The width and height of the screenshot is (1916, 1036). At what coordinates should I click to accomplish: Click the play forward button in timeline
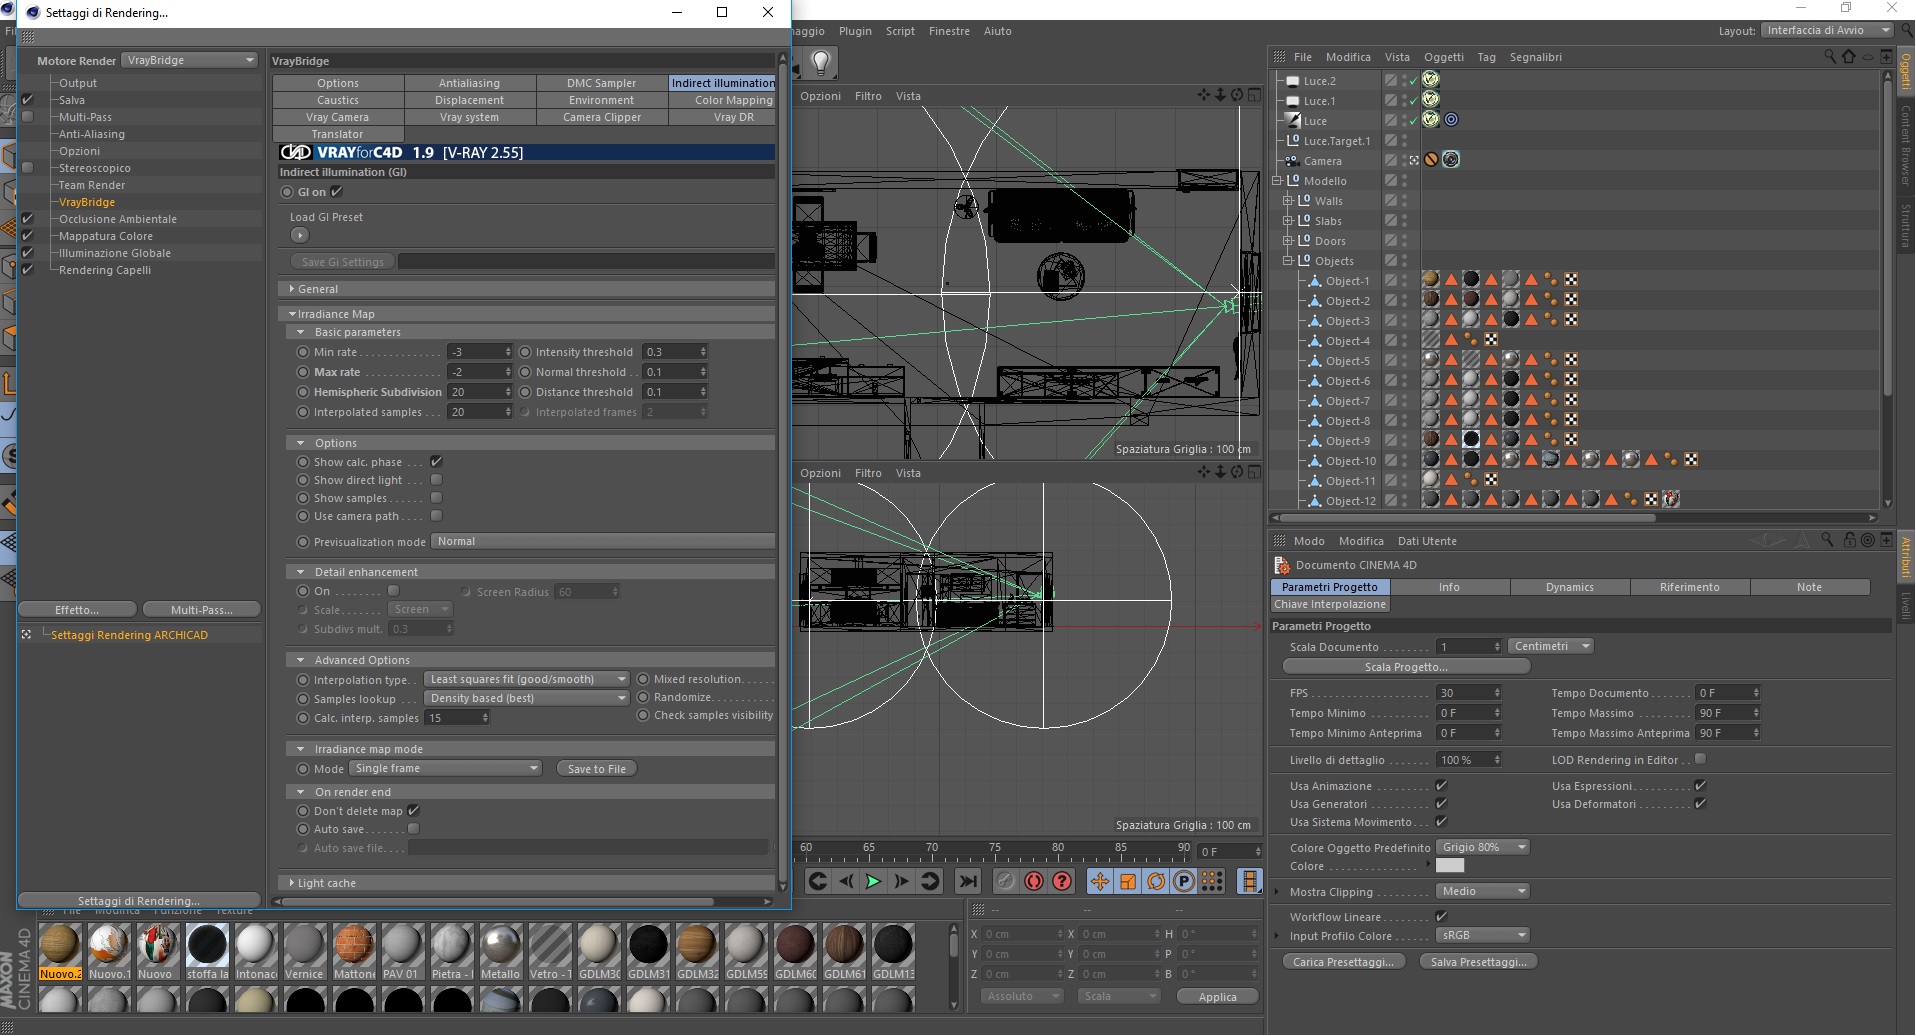pos(873,881)
